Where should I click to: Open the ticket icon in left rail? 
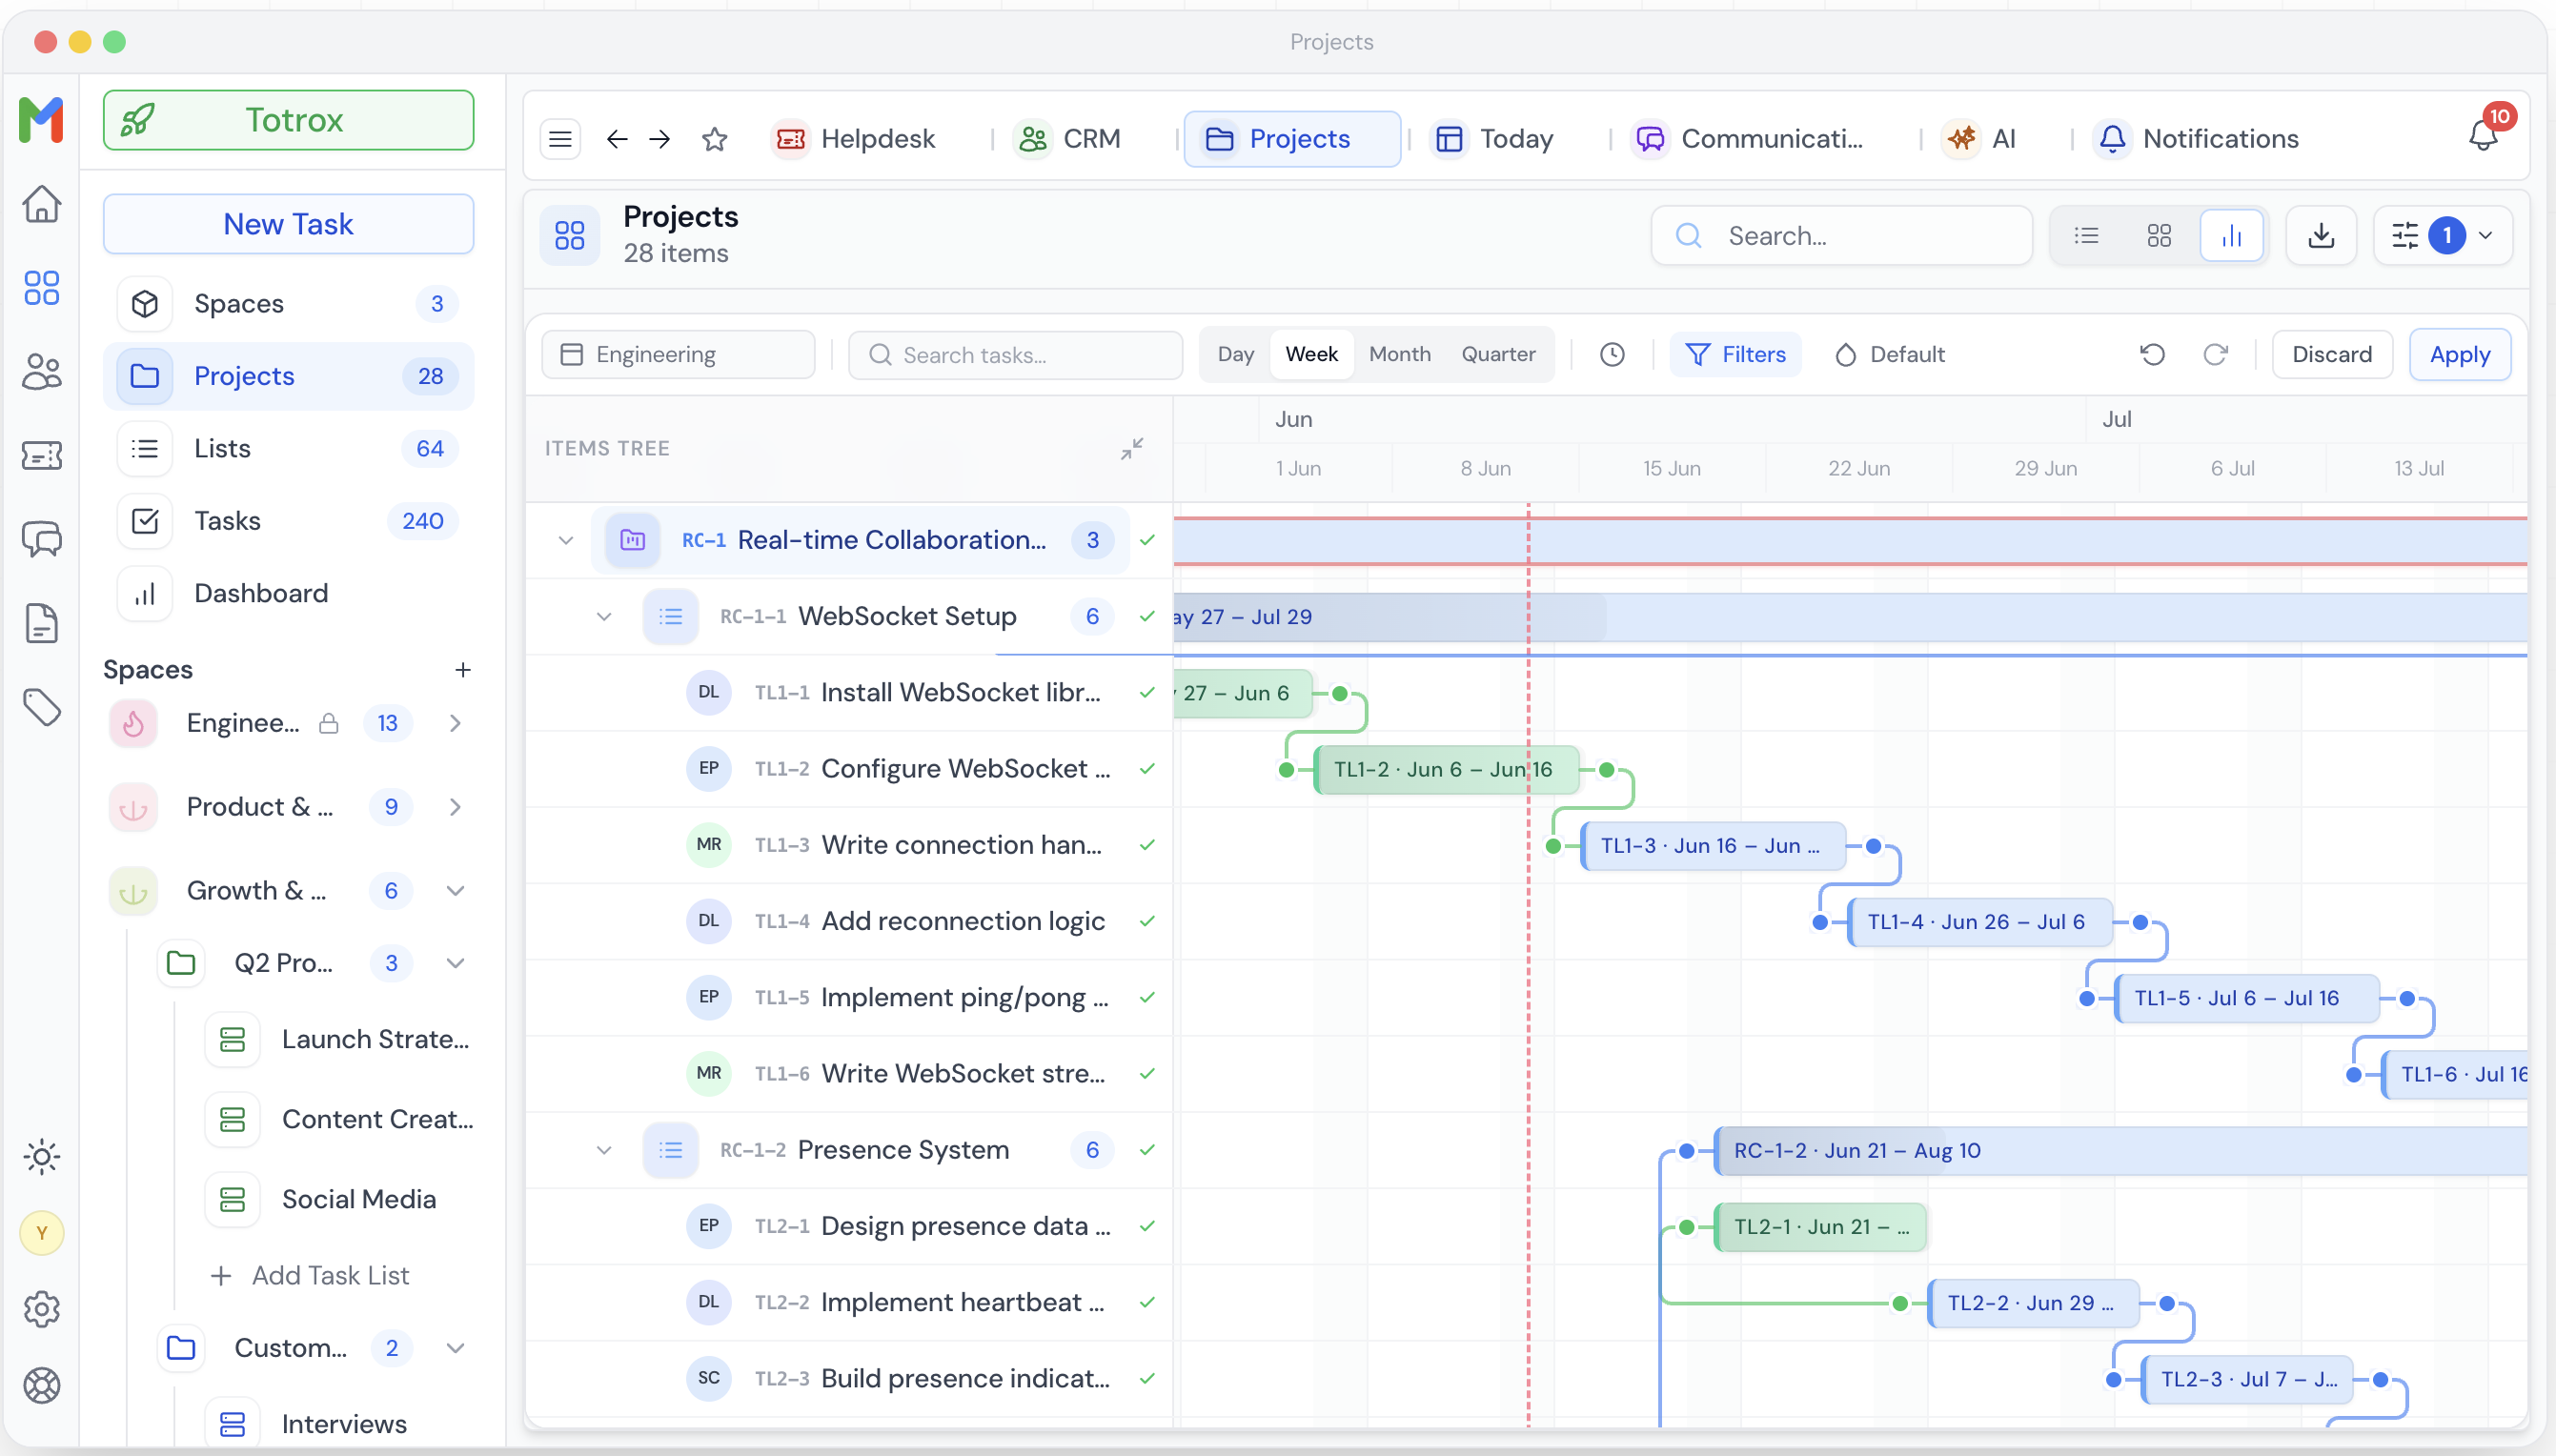coord(41,456)
